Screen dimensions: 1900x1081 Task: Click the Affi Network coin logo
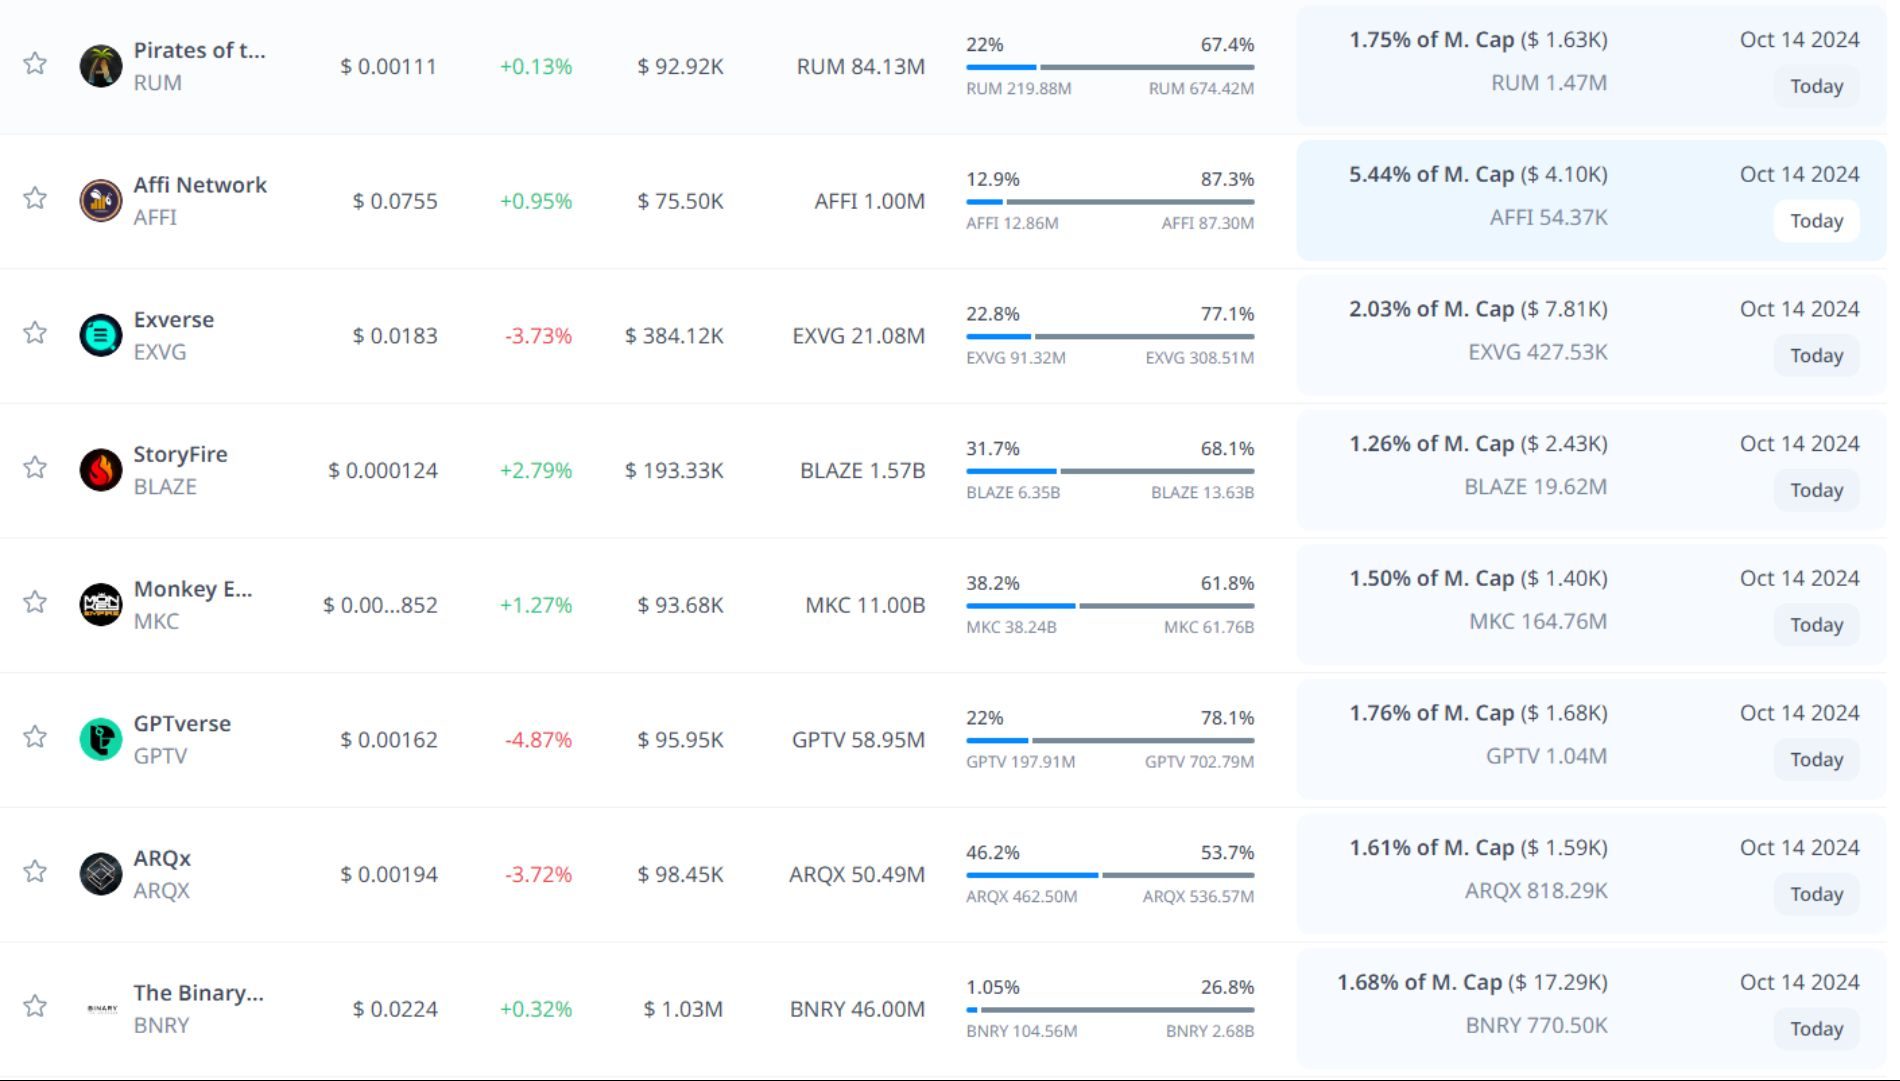pos(101,201)
